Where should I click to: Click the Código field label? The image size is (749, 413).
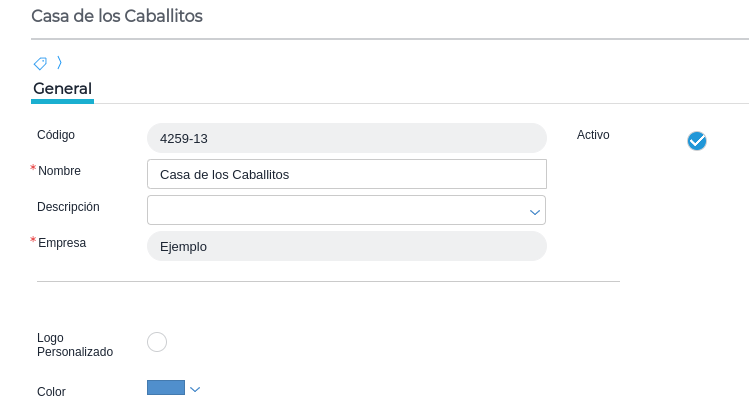tap(56, 135)
